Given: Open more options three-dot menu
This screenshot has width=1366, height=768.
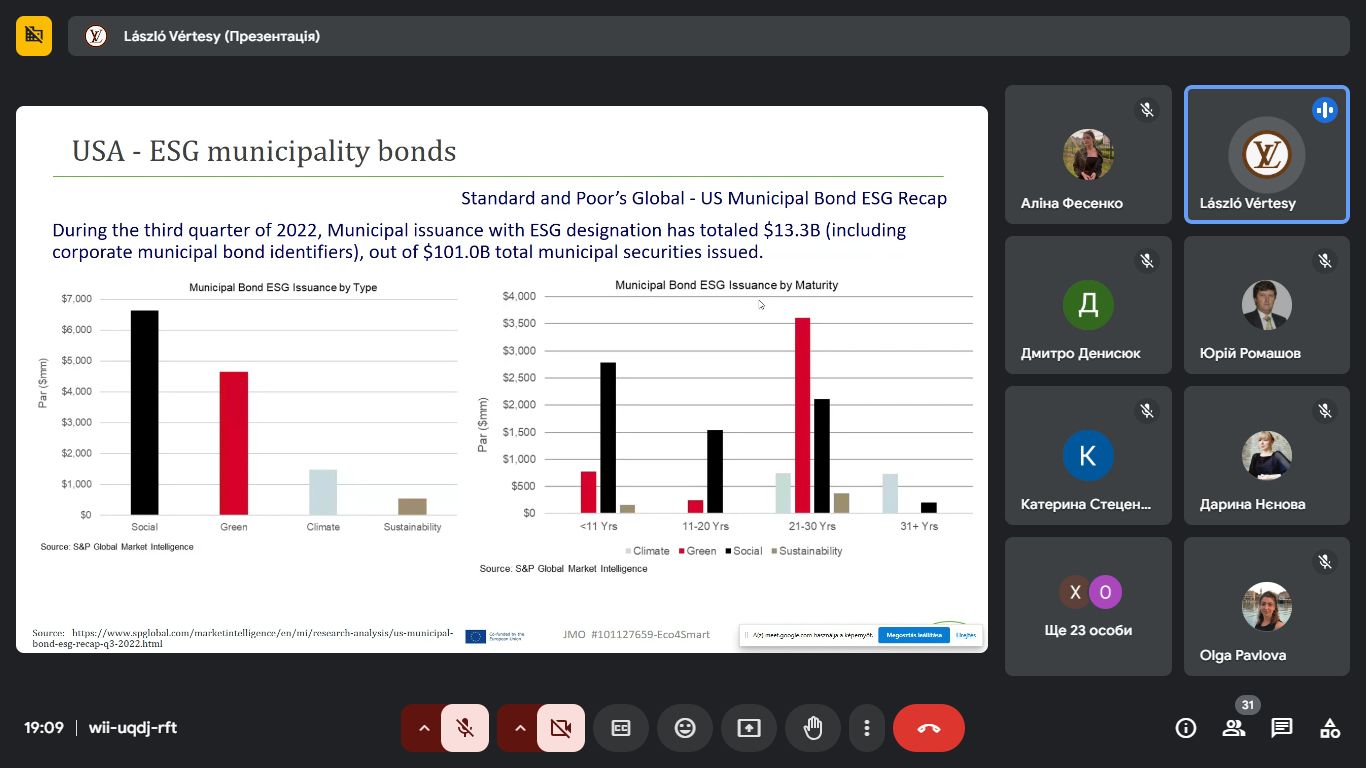Looking at the screenshot, I should pyautogui.click(x=867, y=728).
